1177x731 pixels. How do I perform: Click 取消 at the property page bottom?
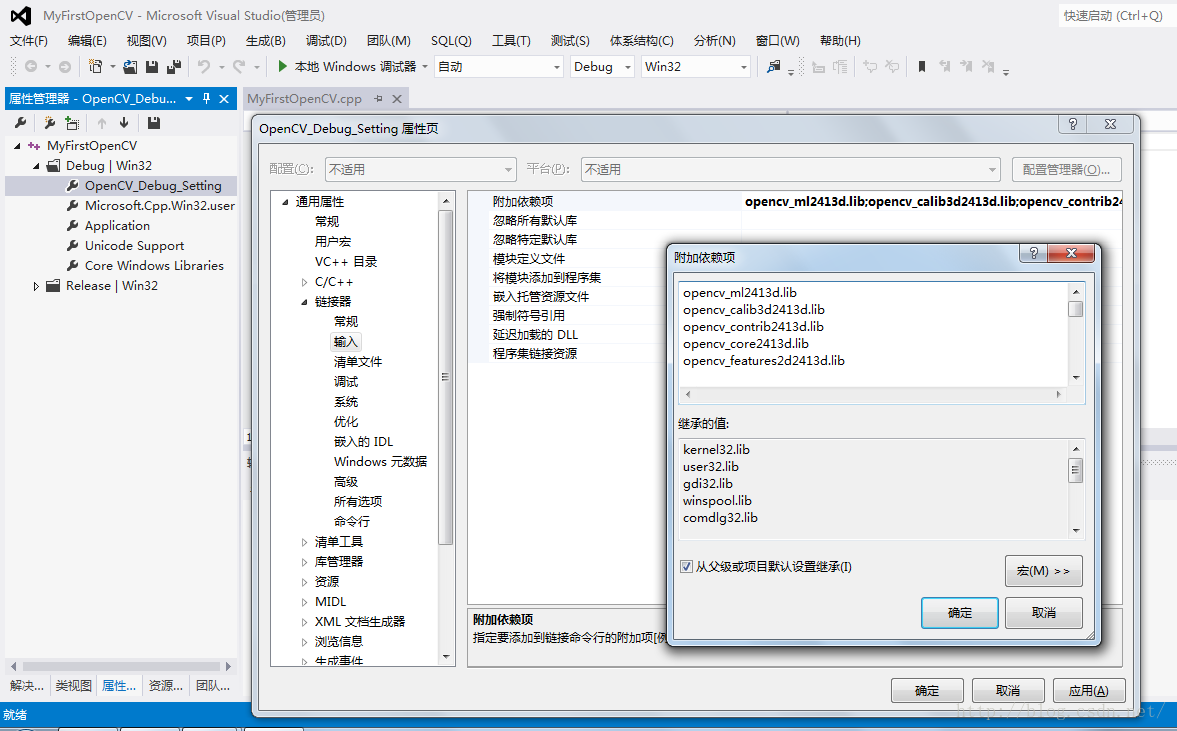[x=1007, y=690]
